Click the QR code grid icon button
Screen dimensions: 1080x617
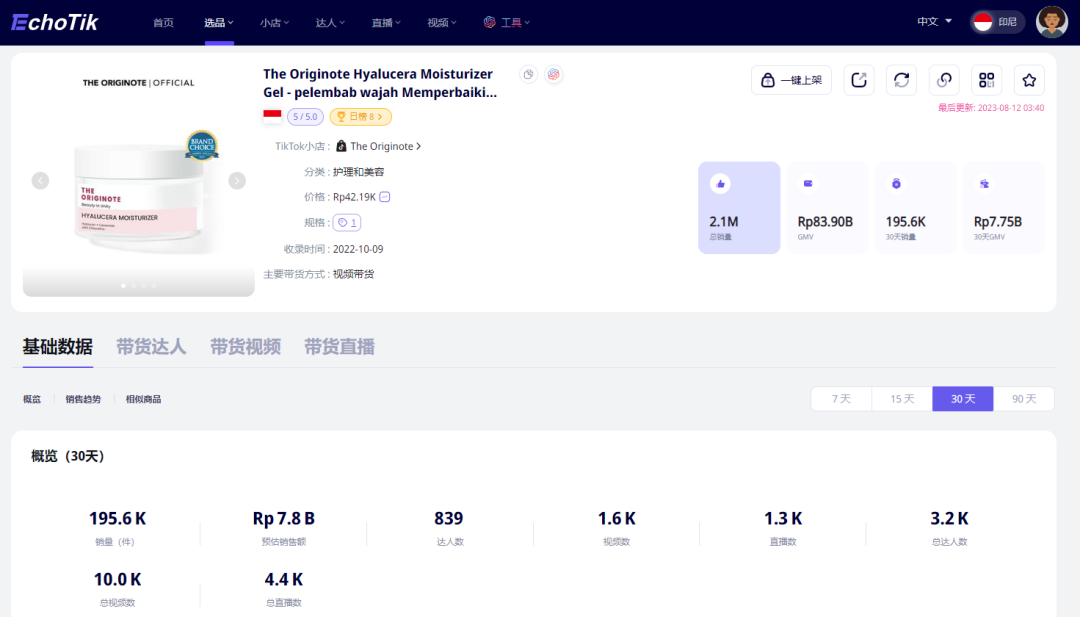987,80
